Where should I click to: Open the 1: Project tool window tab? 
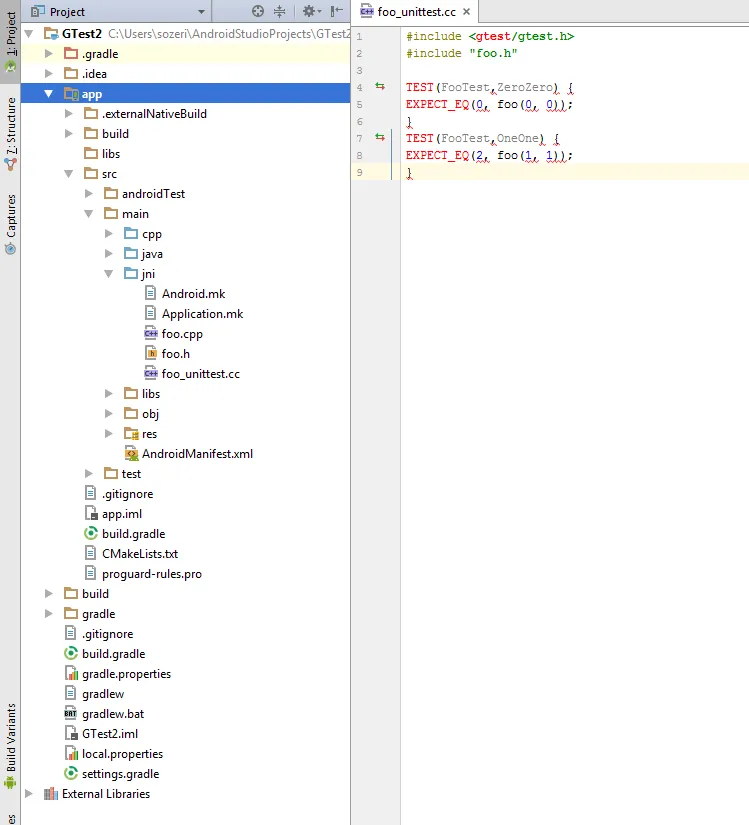11,42
